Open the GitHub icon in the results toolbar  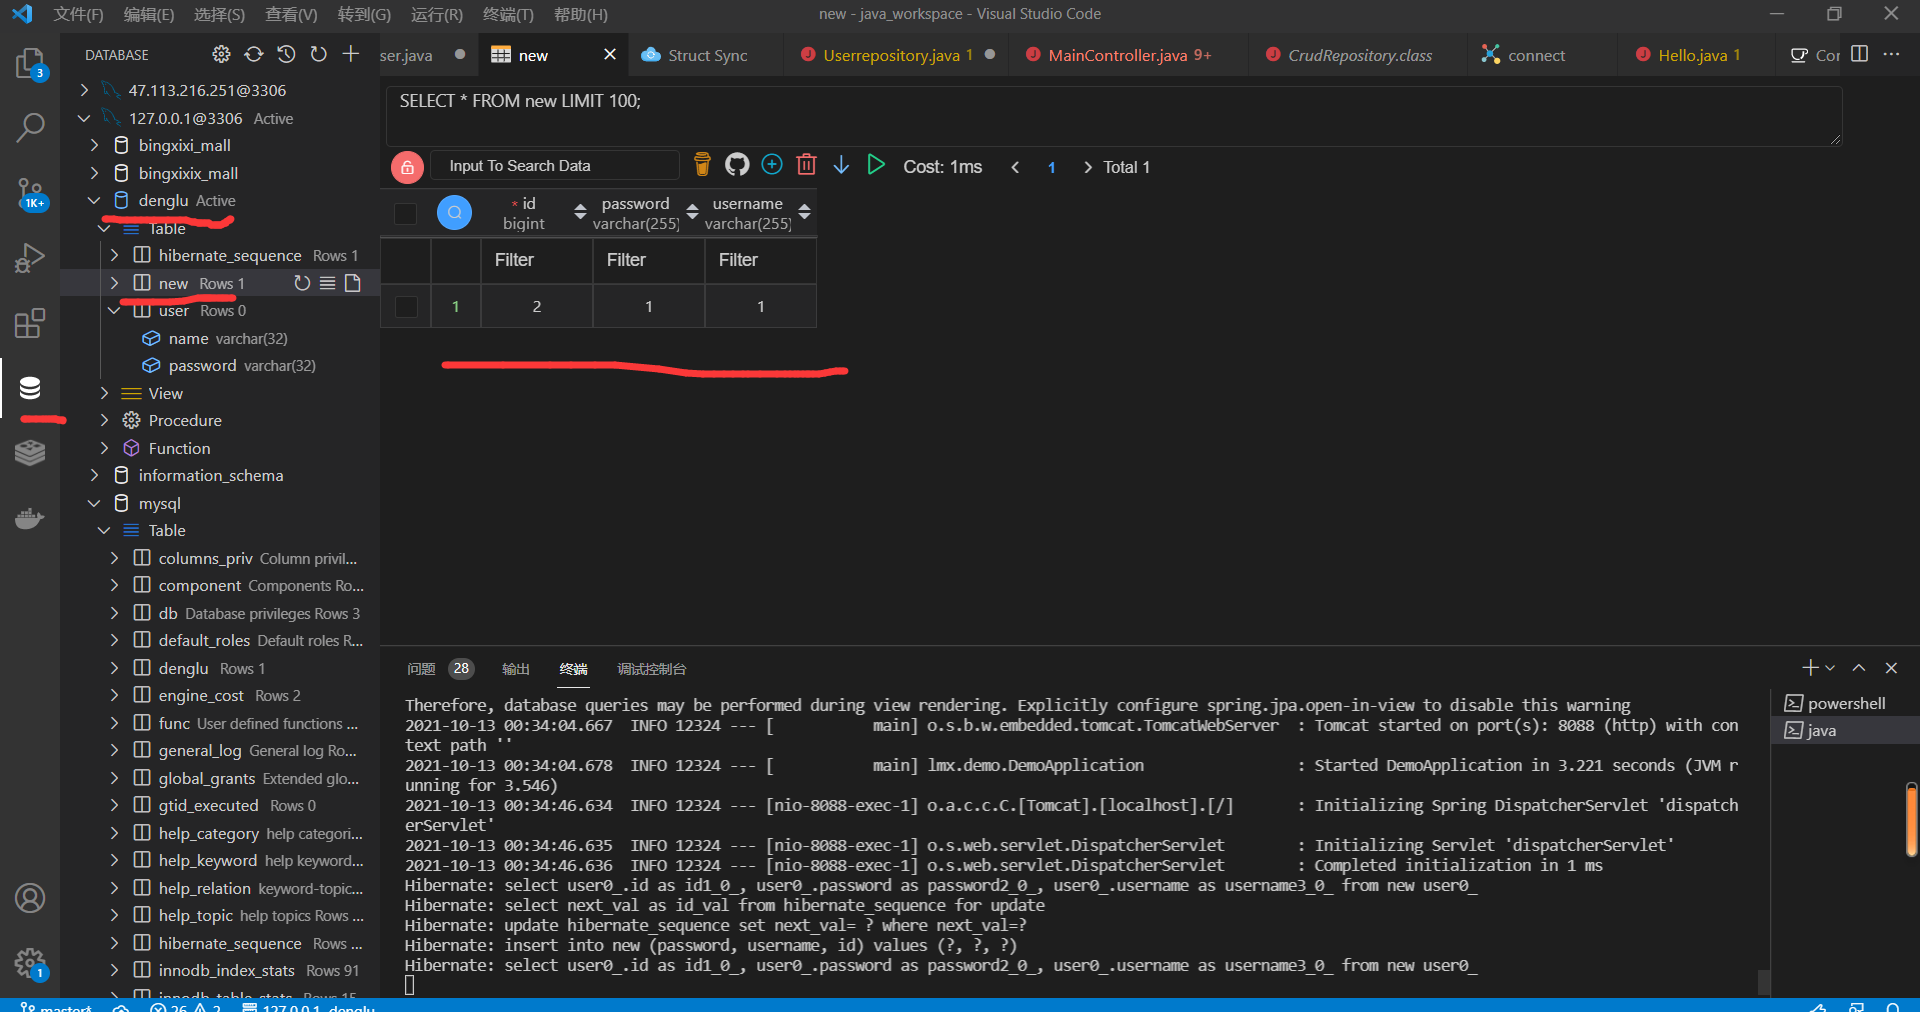tap(737, 164)
